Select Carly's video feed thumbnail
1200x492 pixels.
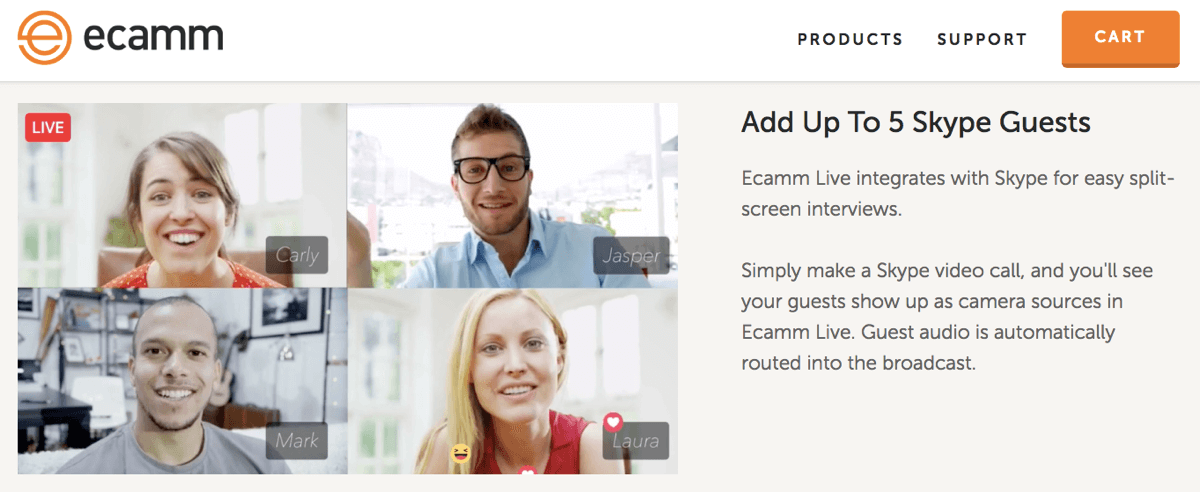point(182,194)
